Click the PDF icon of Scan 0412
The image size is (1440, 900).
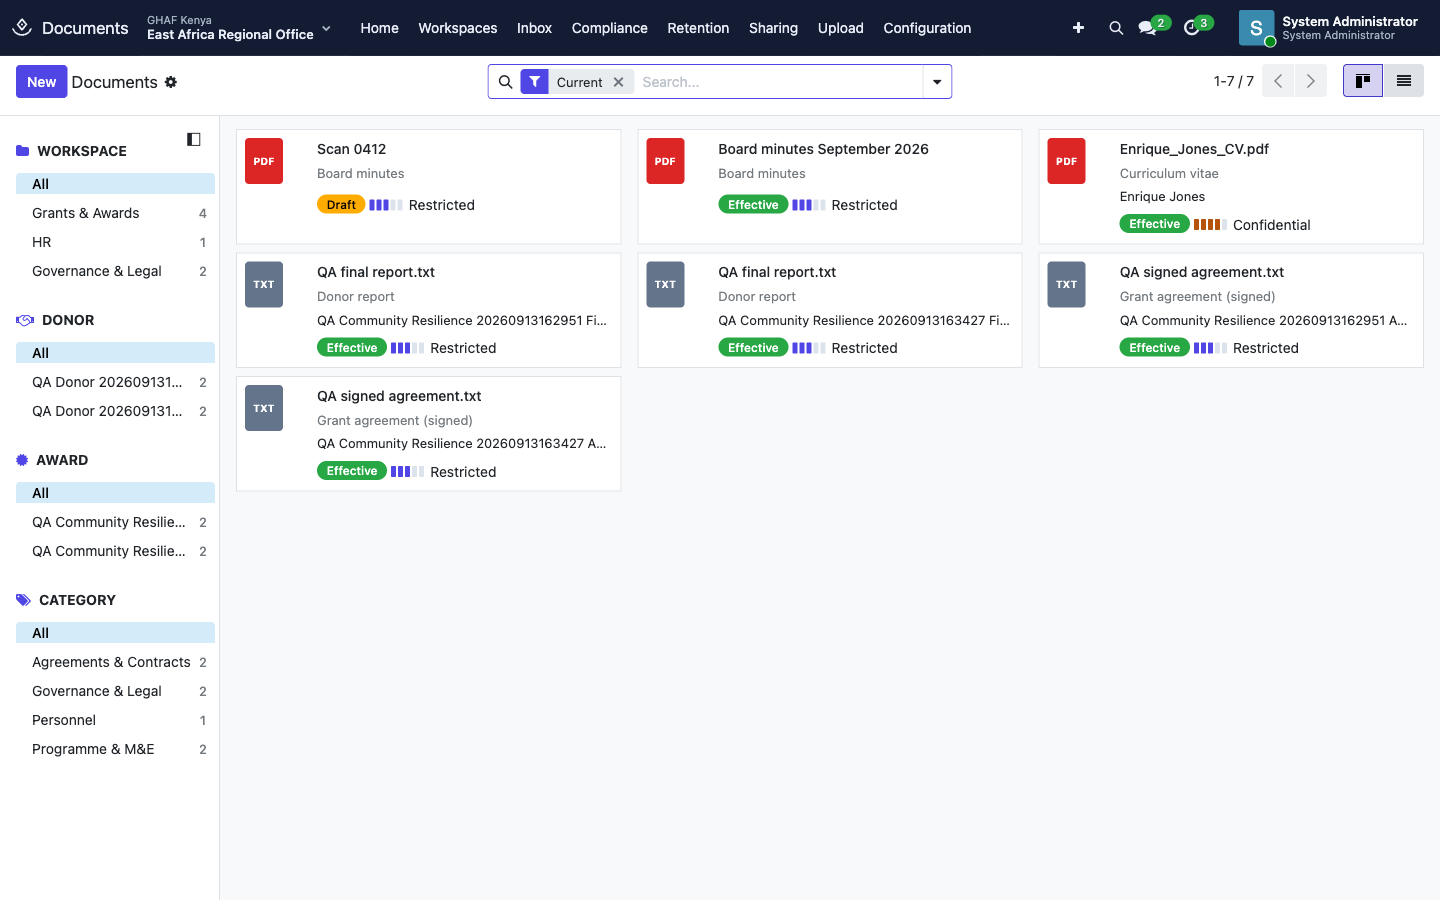[x=264, y=161]
